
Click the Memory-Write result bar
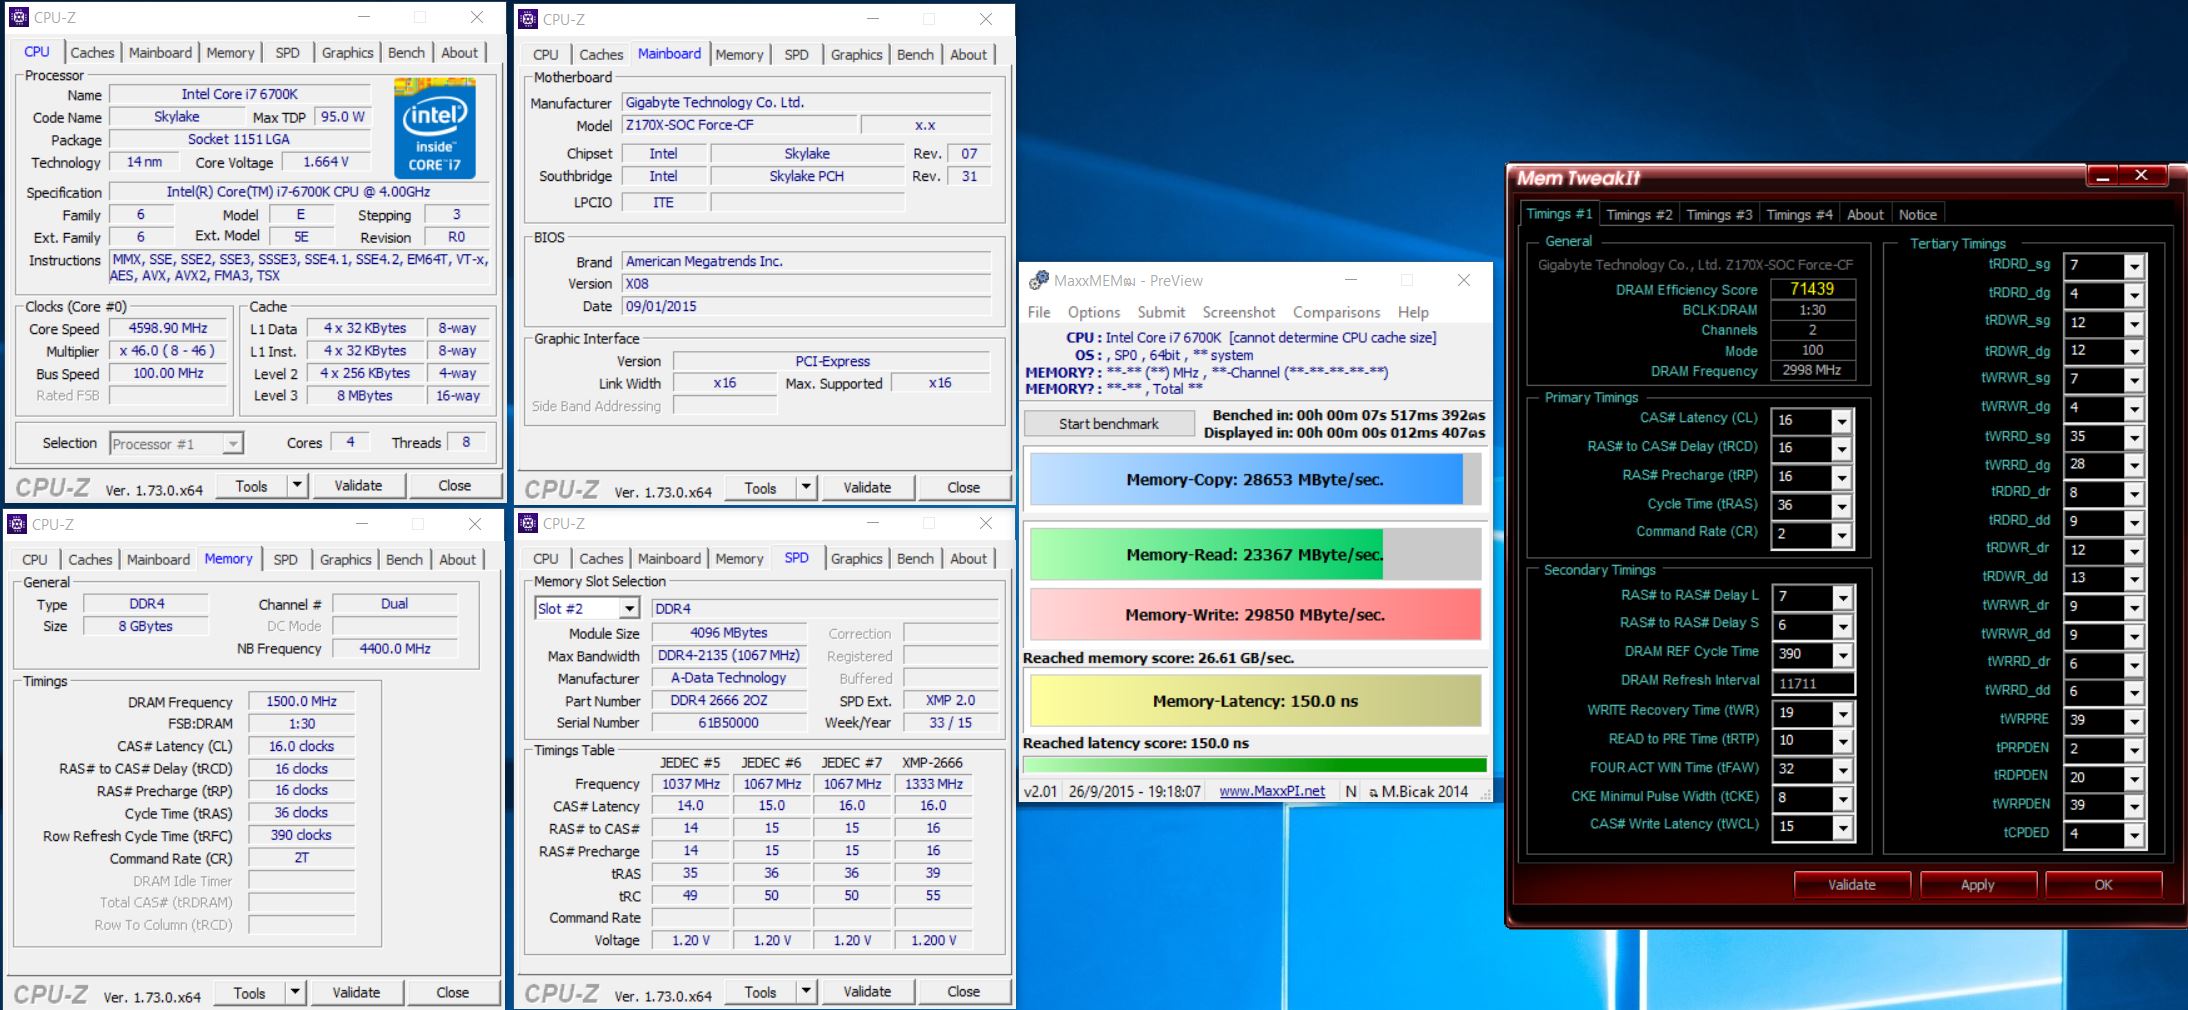click(1255, 614)
